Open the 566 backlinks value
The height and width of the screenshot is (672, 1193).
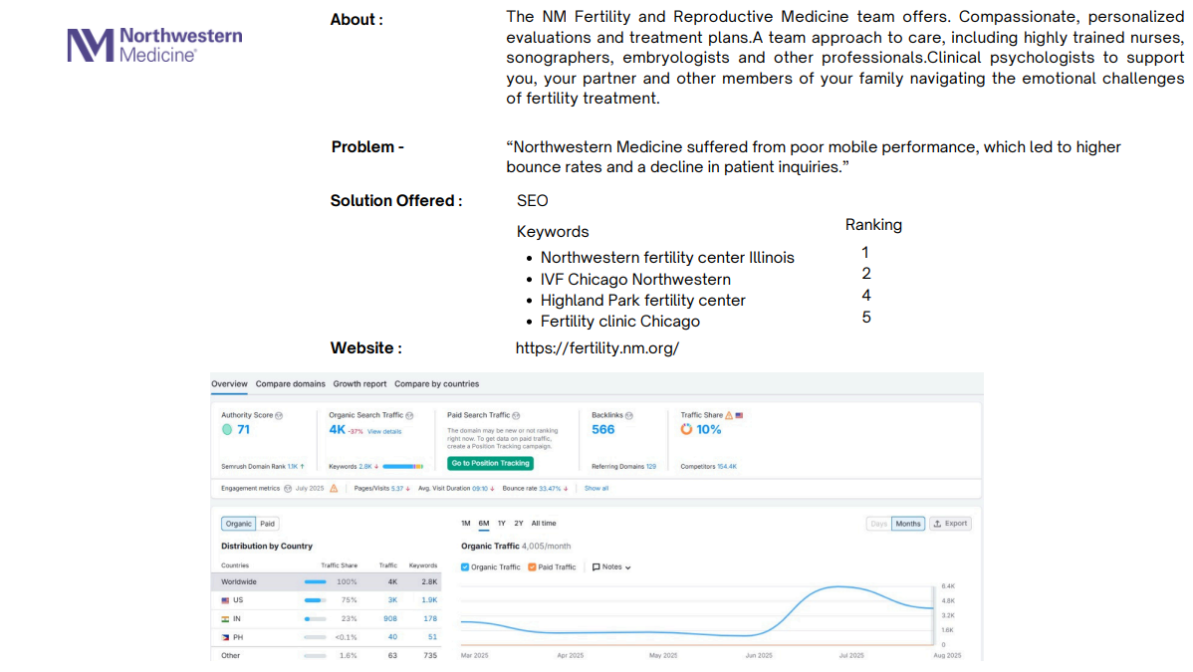click(603, 430)
